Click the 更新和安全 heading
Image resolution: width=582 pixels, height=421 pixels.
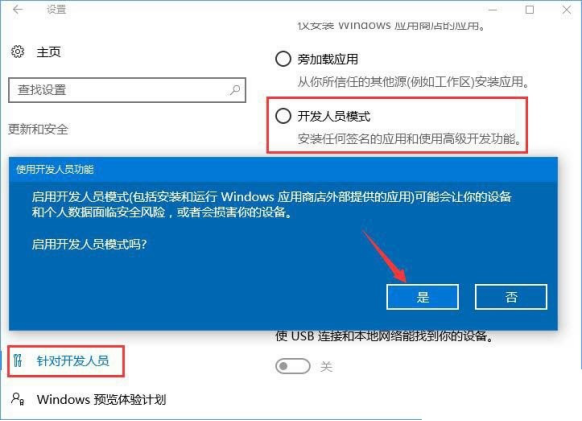click(38, 129)
